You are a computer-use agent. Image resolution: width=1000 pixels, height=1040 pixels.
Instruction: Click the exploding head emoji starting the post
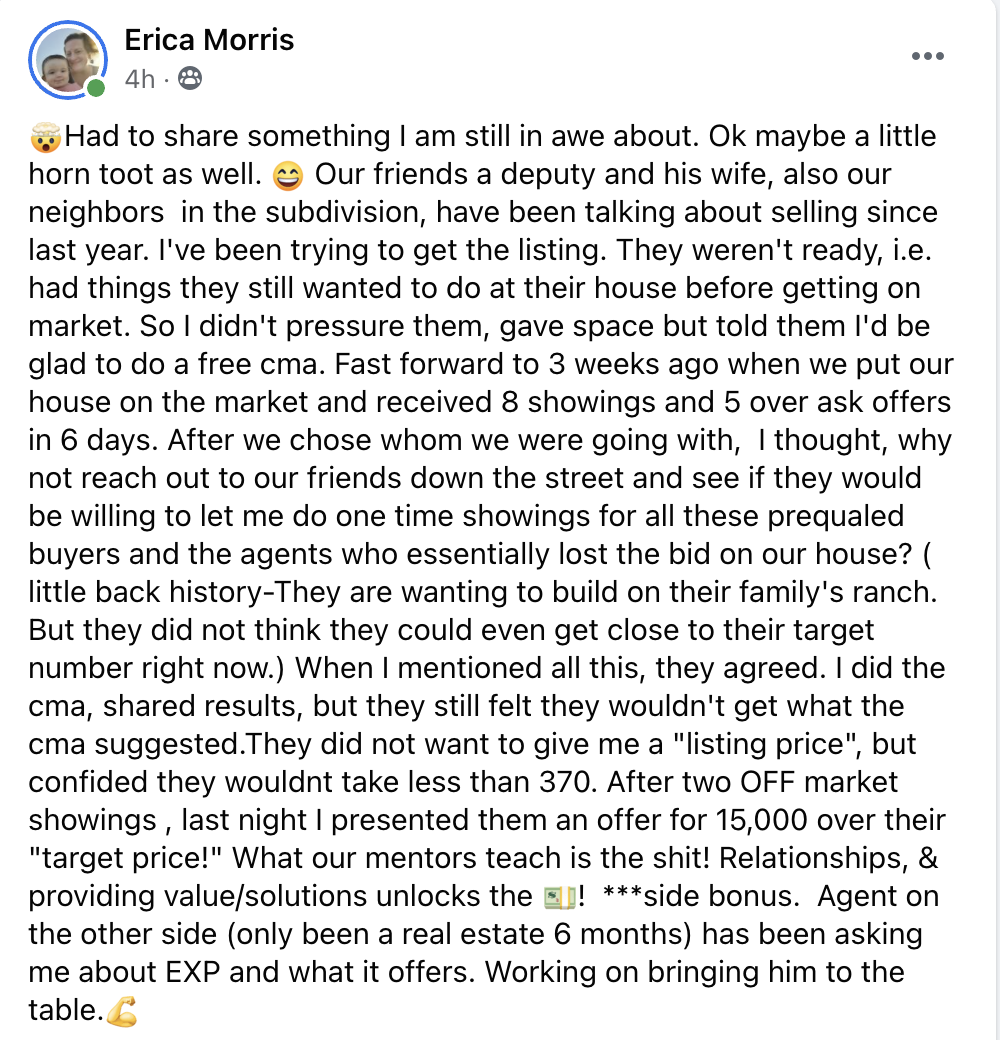click(x=45, y=137)
